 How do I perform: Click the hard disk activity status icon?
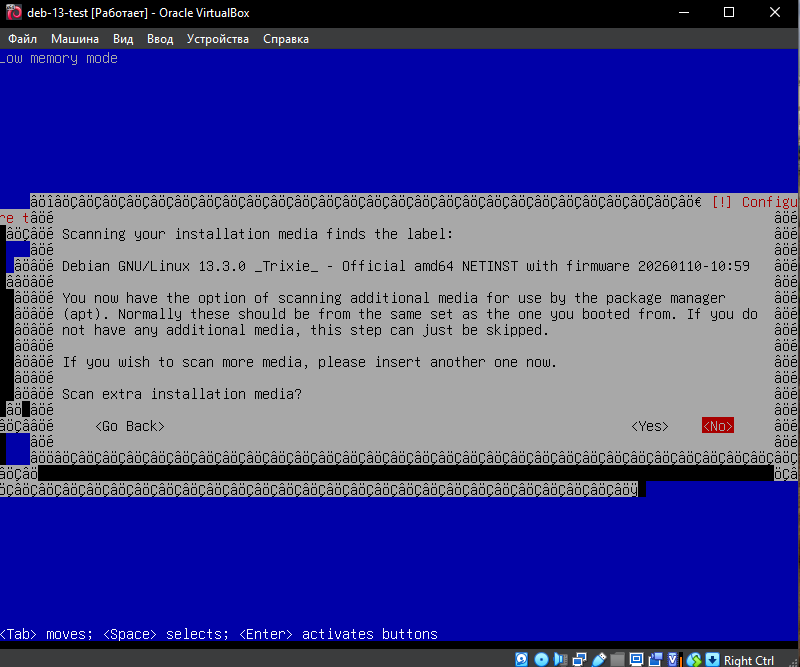click(522, 659)
